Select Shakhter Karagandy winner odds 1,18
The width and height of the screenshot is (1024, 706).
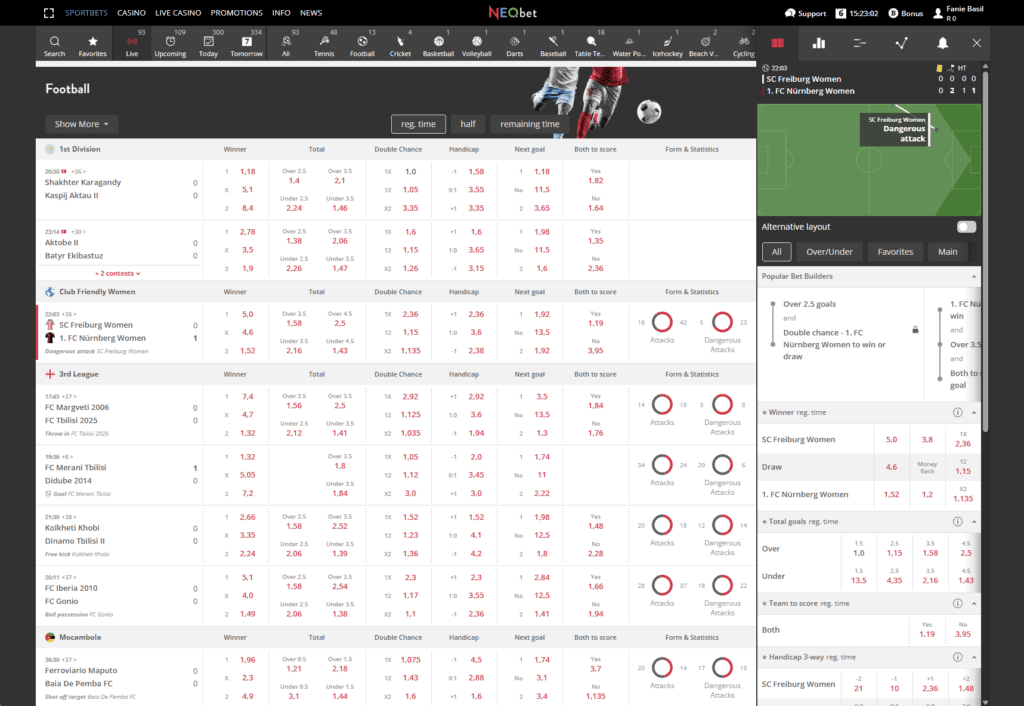point(248,172)
